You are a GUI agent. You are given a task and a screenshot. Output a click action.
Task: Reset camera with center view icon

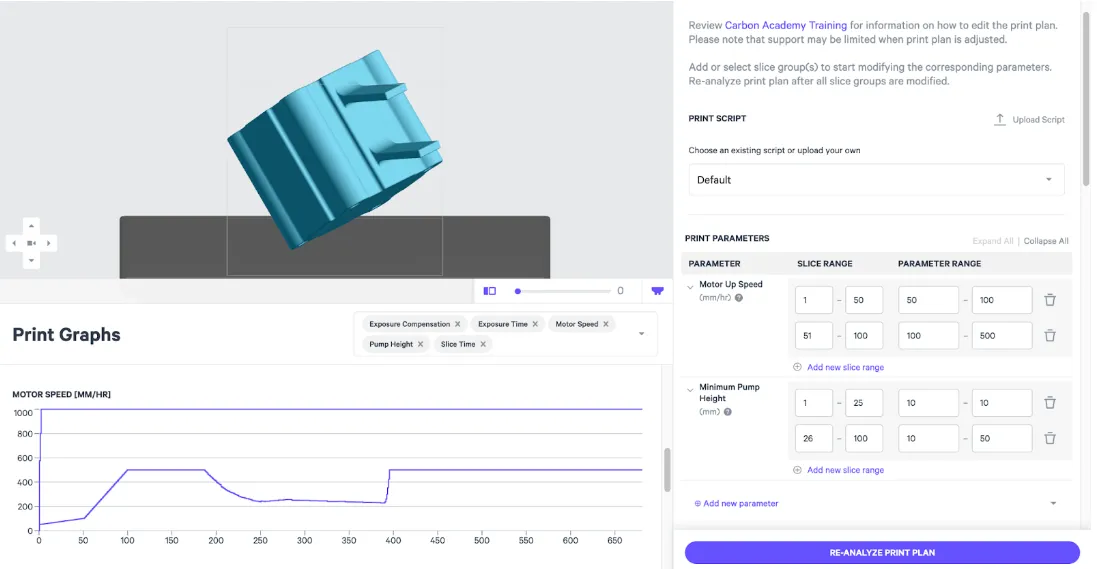click(x=31, y=243)
